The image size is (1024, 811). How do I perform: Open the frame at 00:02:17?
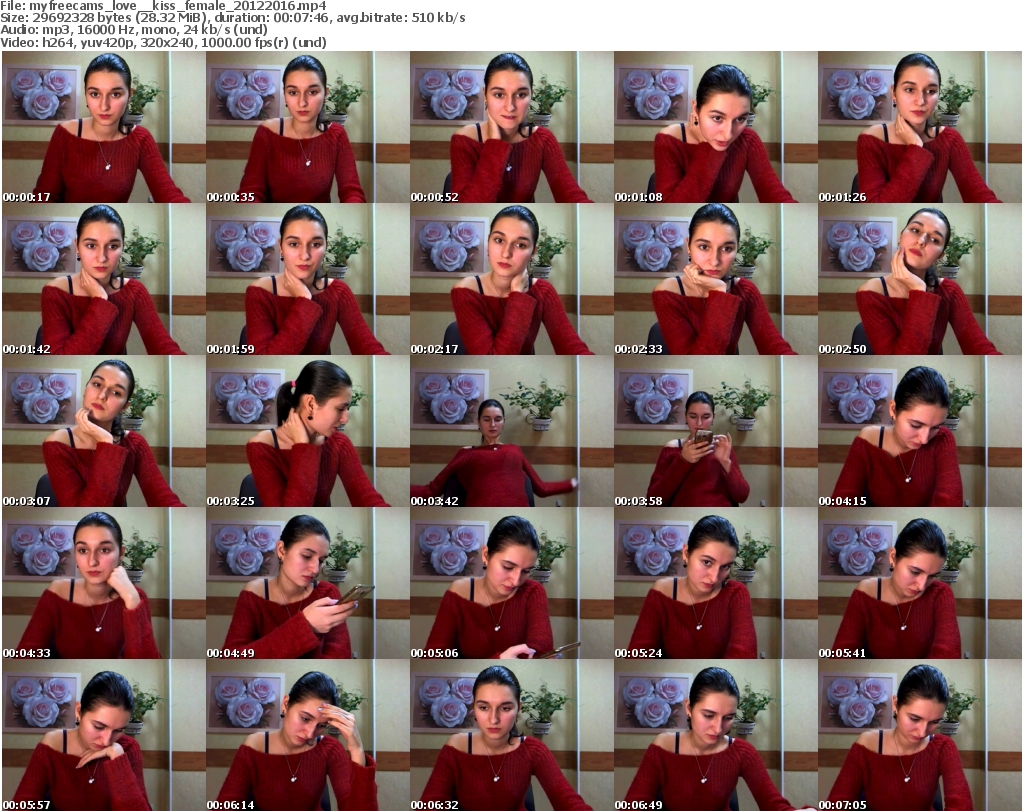coord(511,279)
